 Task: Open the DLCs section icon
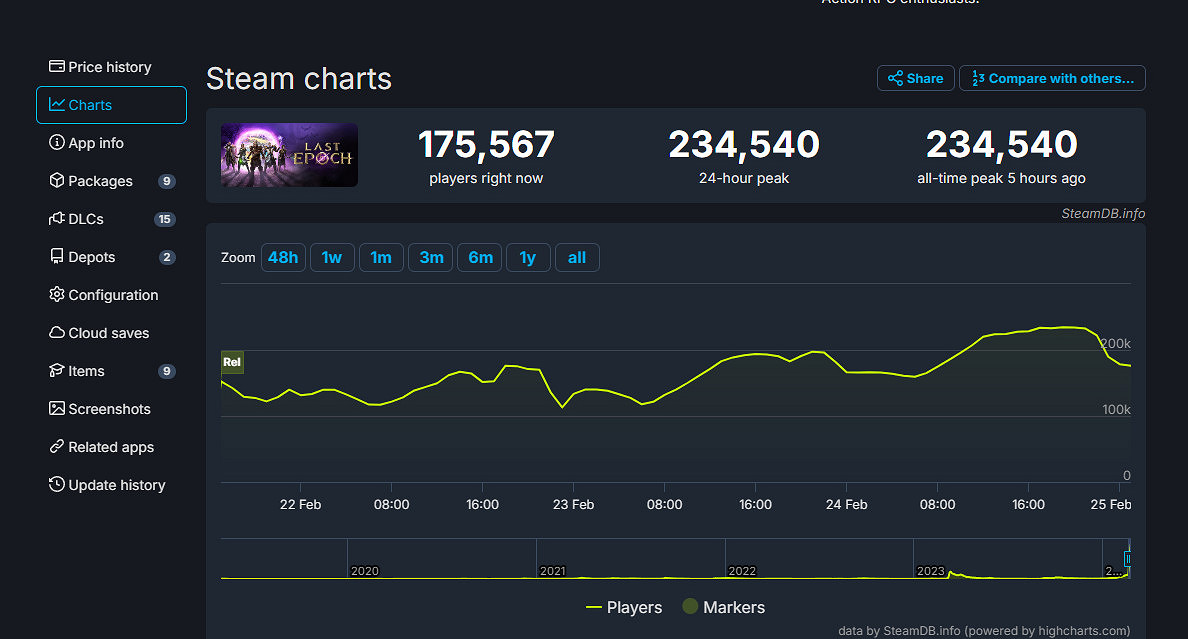pos(58,219)
